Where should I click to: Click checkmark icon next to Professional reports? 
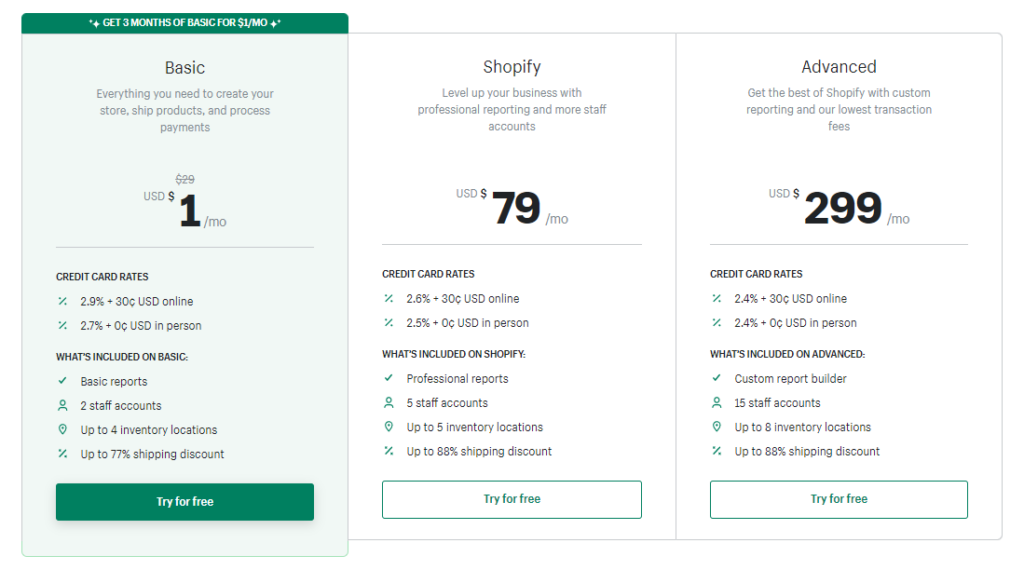coord(389,378)
